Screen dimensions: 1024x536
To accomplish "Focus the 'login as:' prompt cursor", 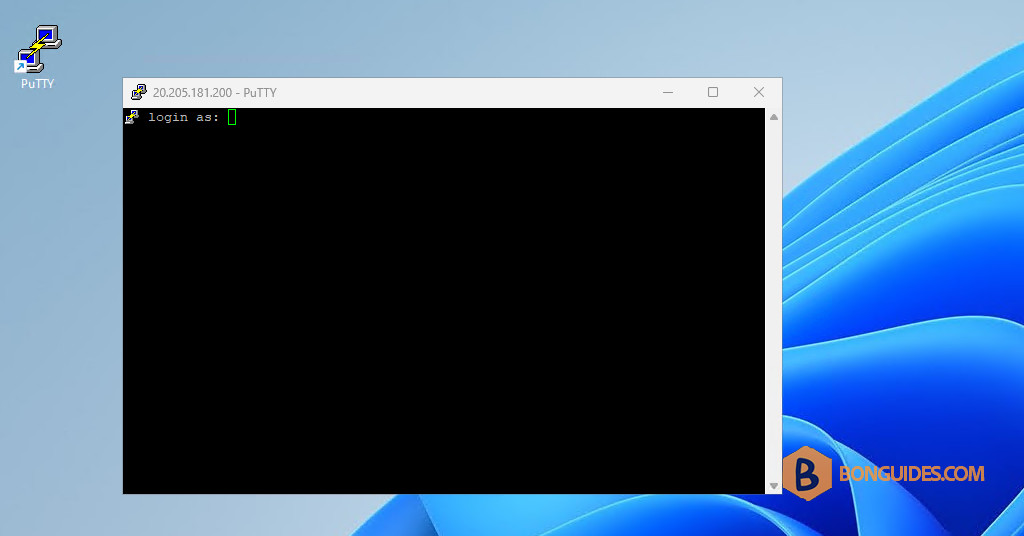I will pyautogui.click(x=232, y=117).
